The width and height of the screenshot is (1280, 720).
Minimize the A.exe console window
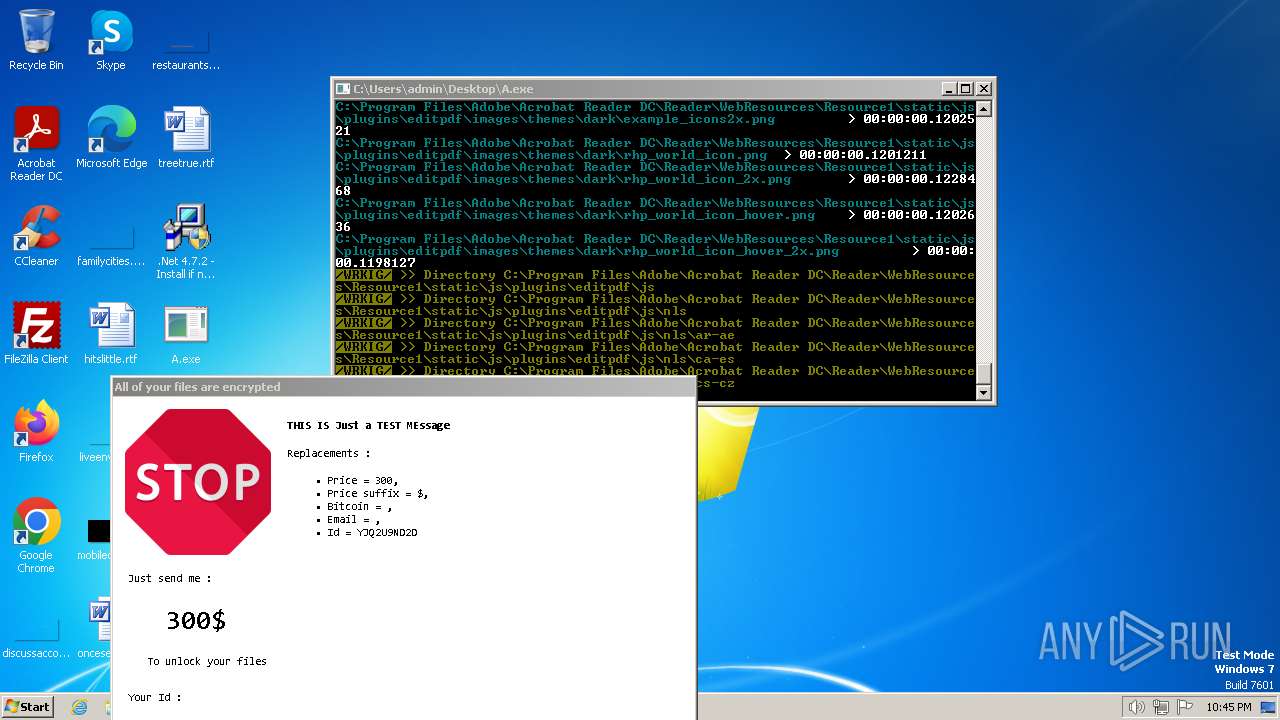(x=948, y=89)
